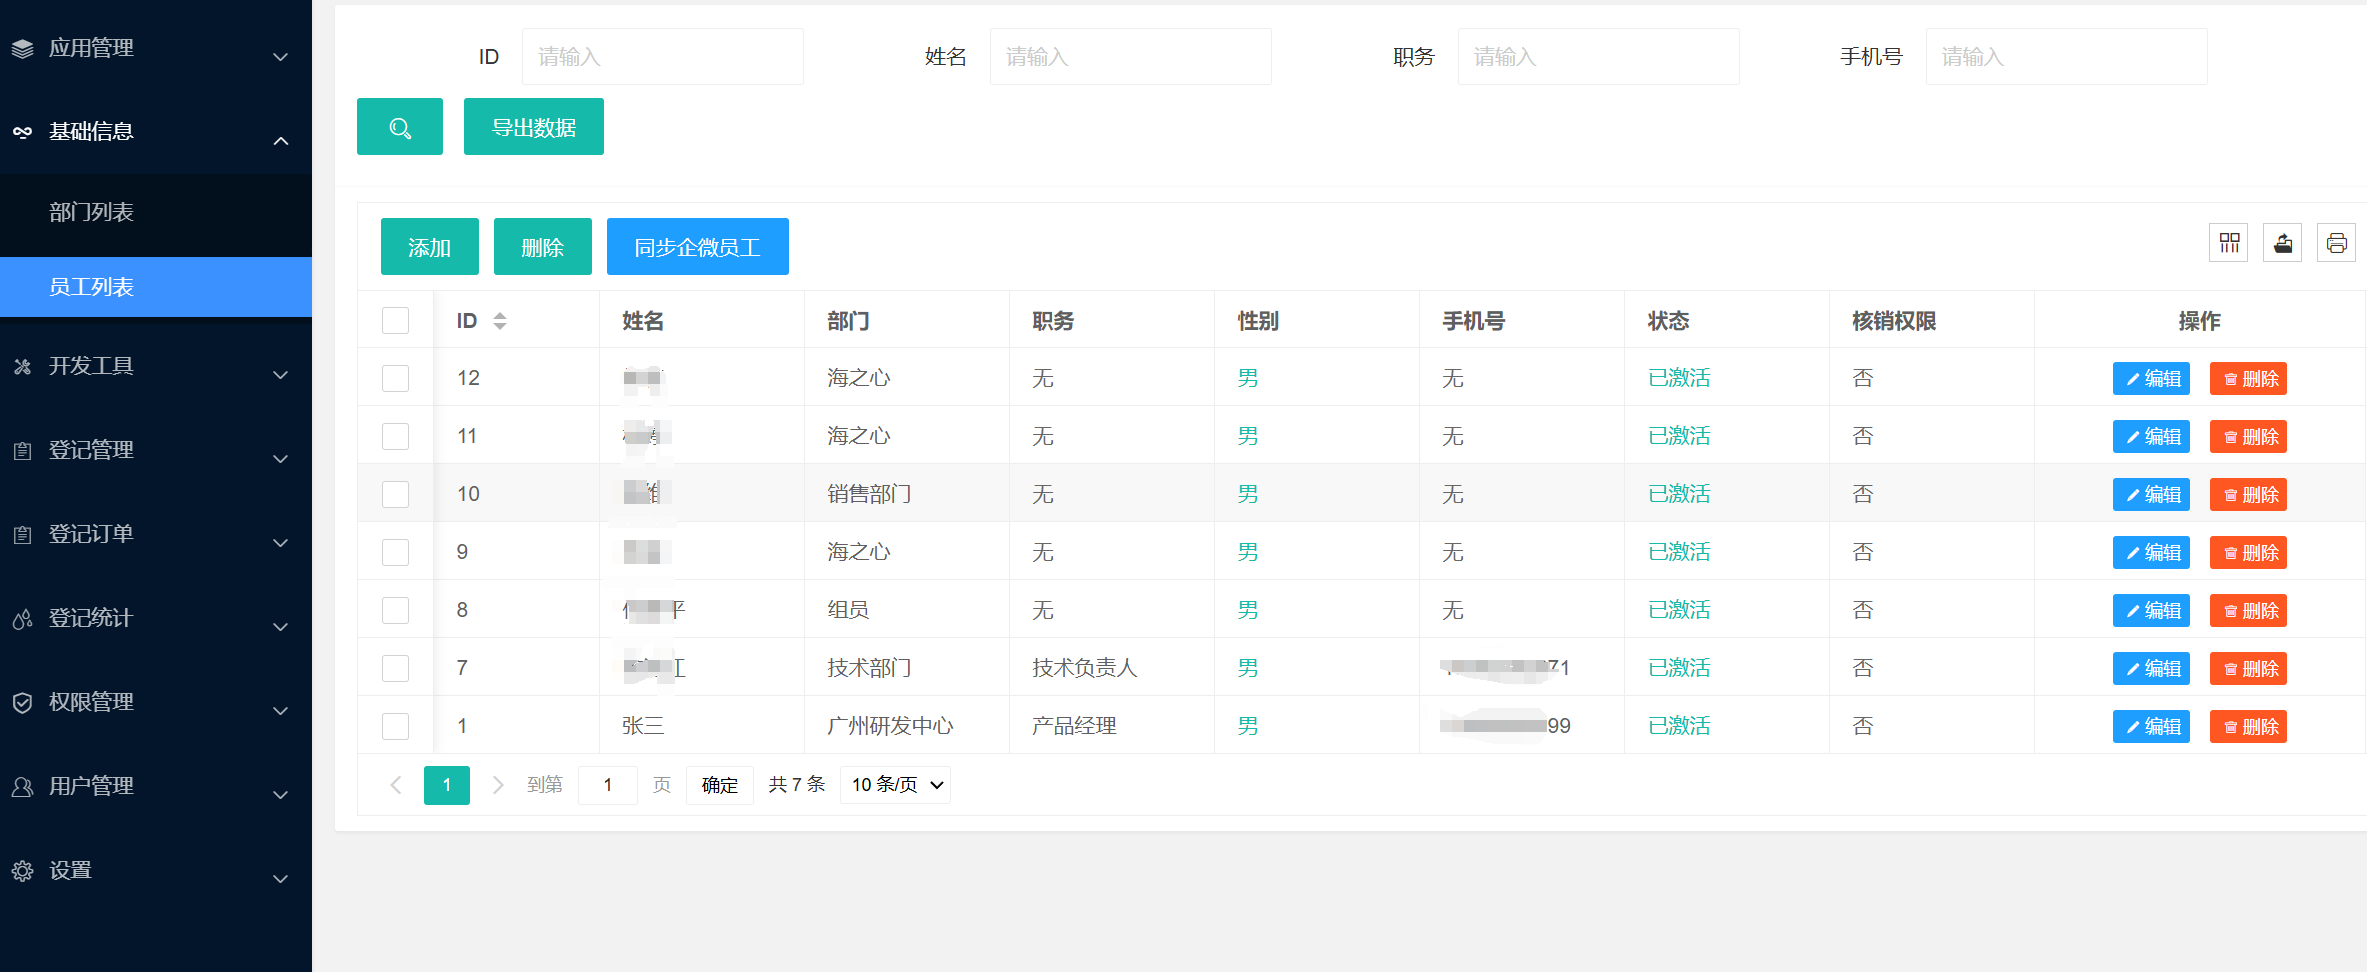Viewport: 2367px width, 972px height.
Task: Click 开发工具 wrench icon in sidebar
Action: click(x=22, y=367)
